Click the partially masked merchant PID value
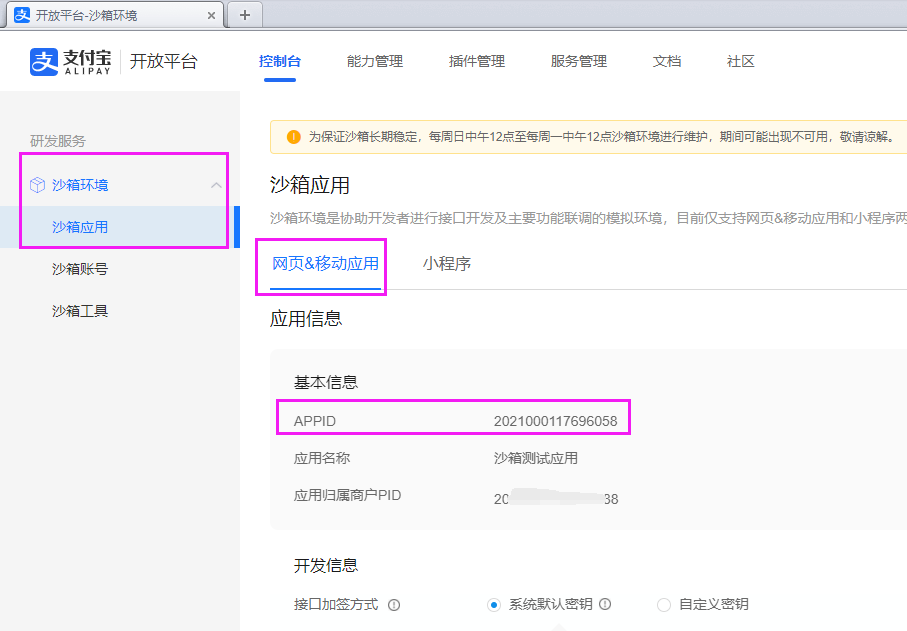Viewport: 907px width, 631px height. pyautogui.click(x=556, y=499)
